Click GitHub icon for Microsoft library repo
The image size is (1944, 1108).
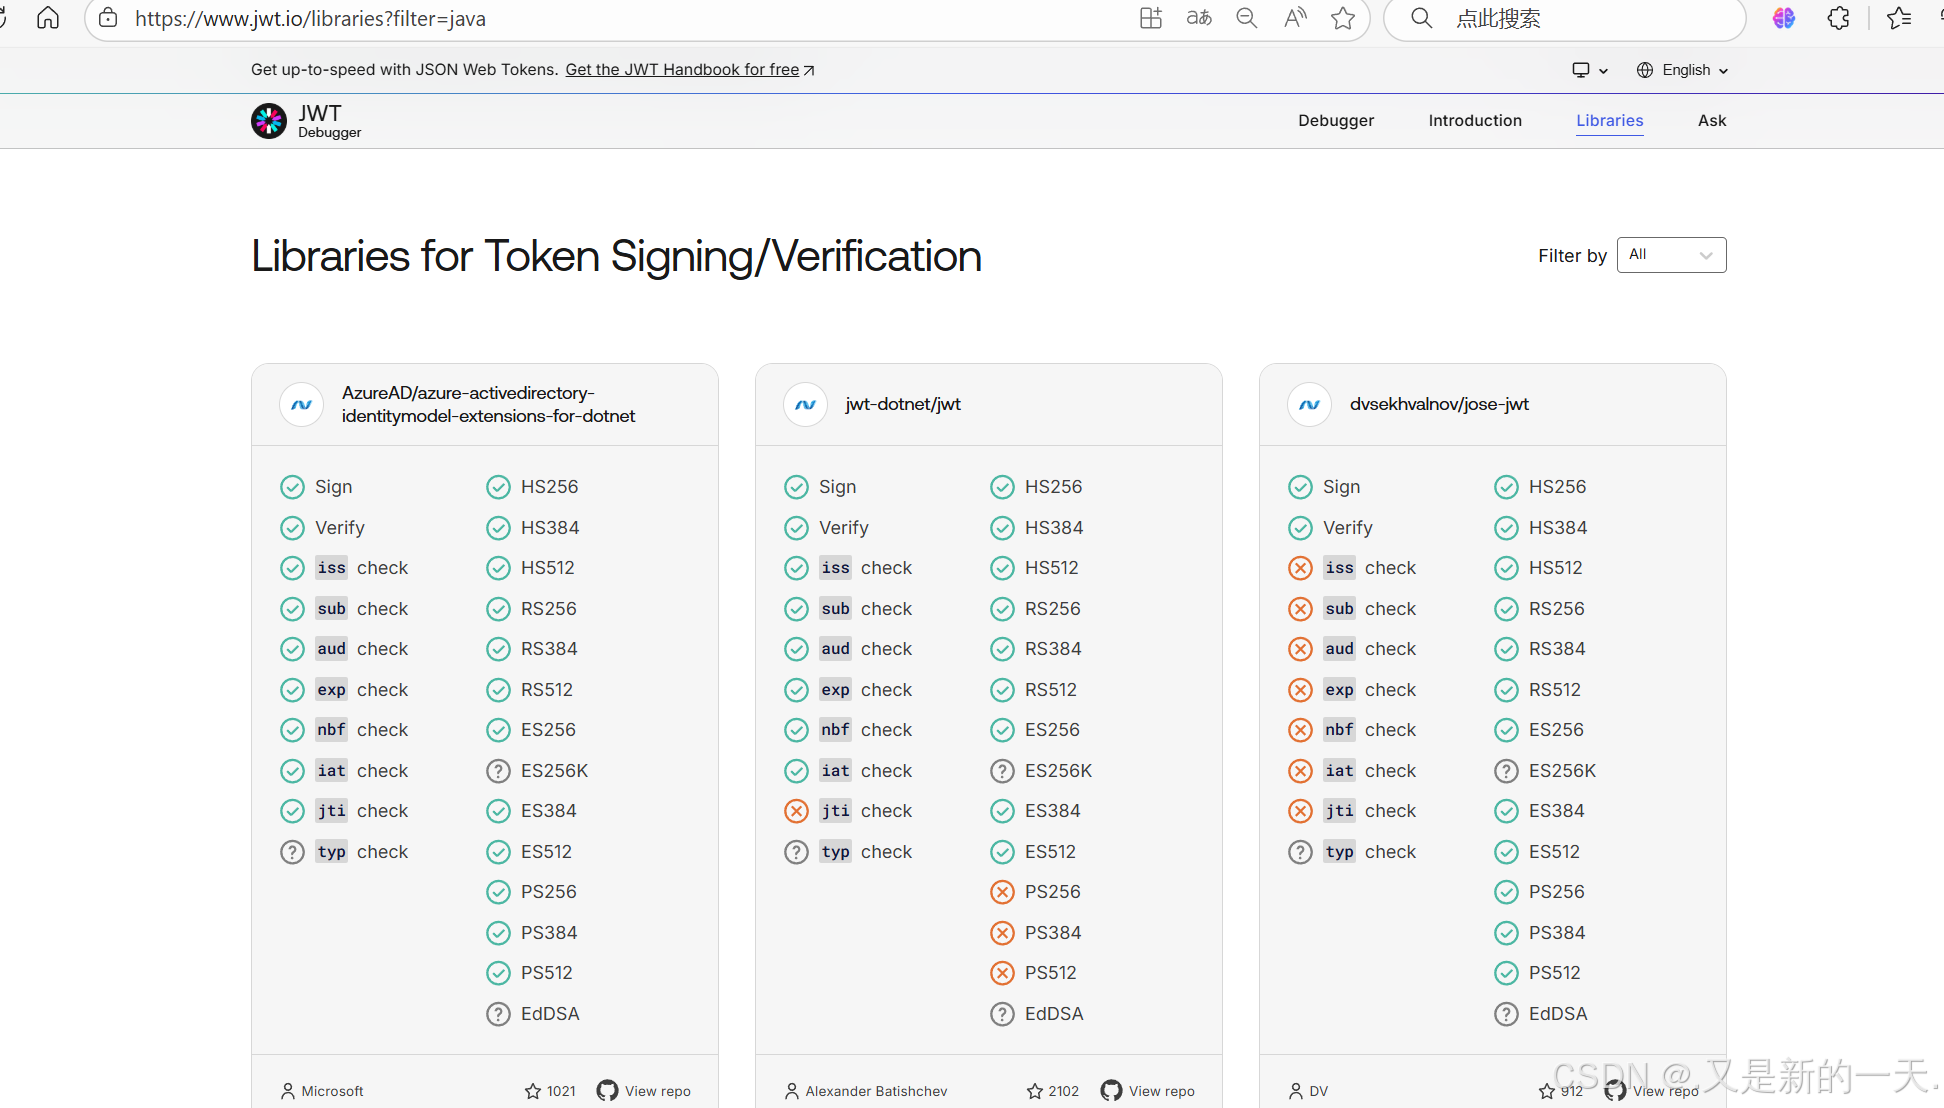click(607, 1090)
